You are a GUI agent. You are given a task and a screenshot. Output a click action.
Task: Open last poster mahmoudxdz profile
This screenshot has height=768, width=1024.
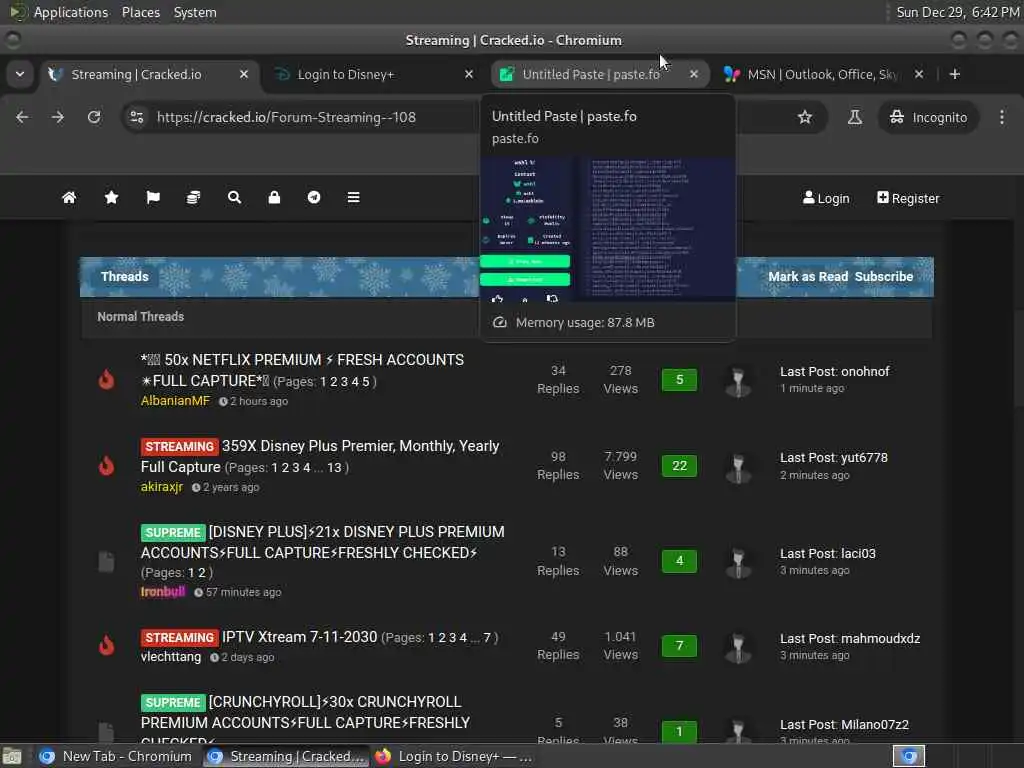coord(880,639)
